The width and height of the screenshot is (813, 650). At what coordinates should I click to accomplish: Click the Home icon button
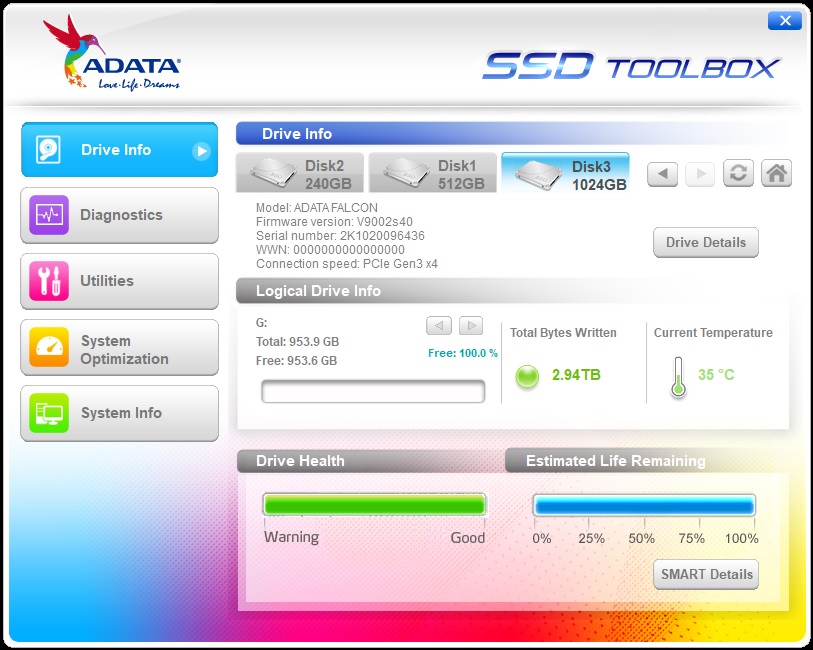(776, 173)
